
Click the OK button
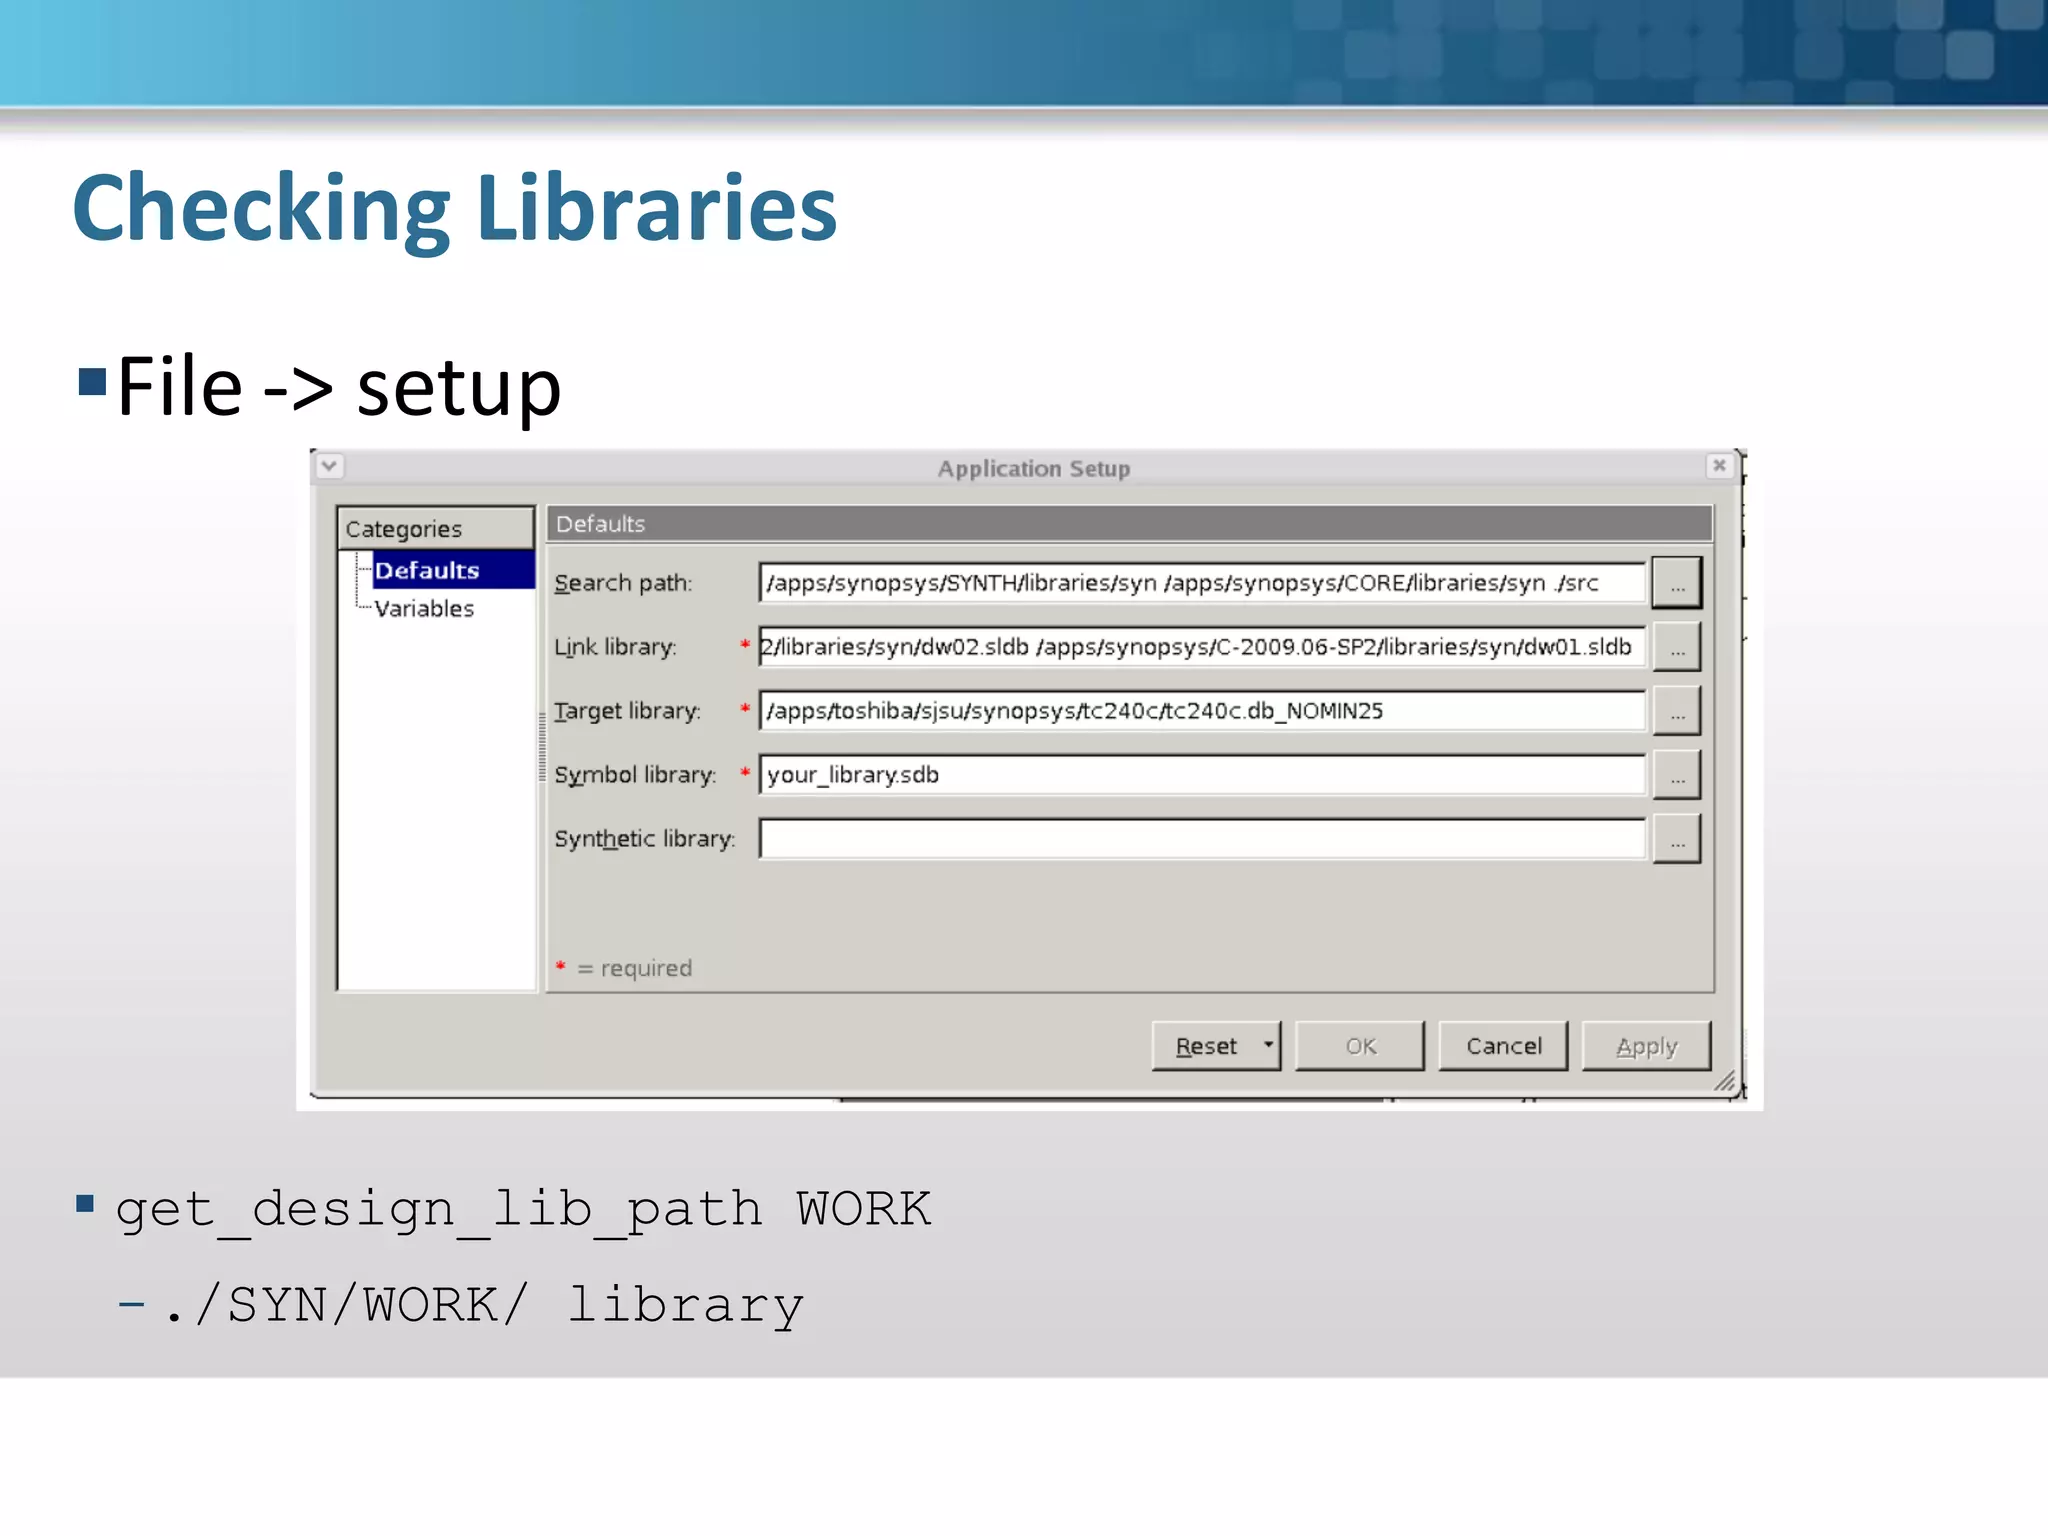point(1360,1046)
